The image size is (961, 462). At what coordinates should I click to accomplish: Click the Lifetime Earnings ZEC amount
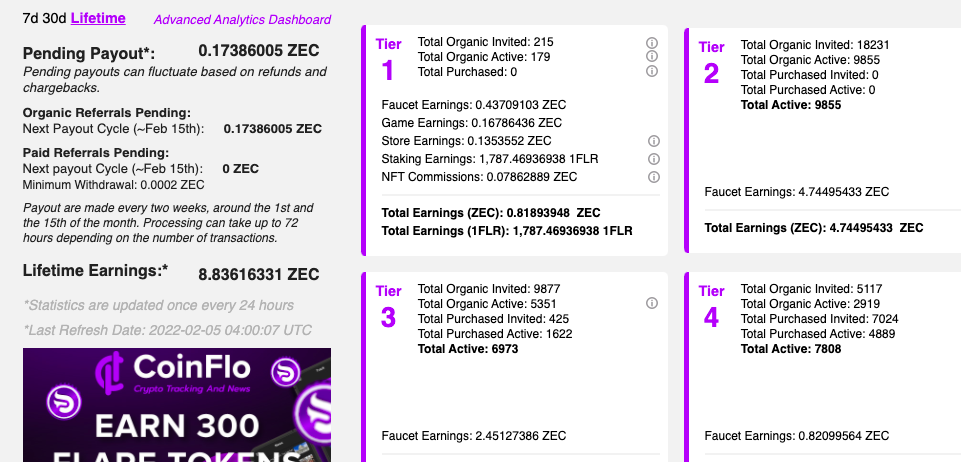click(x=259, y=274)
